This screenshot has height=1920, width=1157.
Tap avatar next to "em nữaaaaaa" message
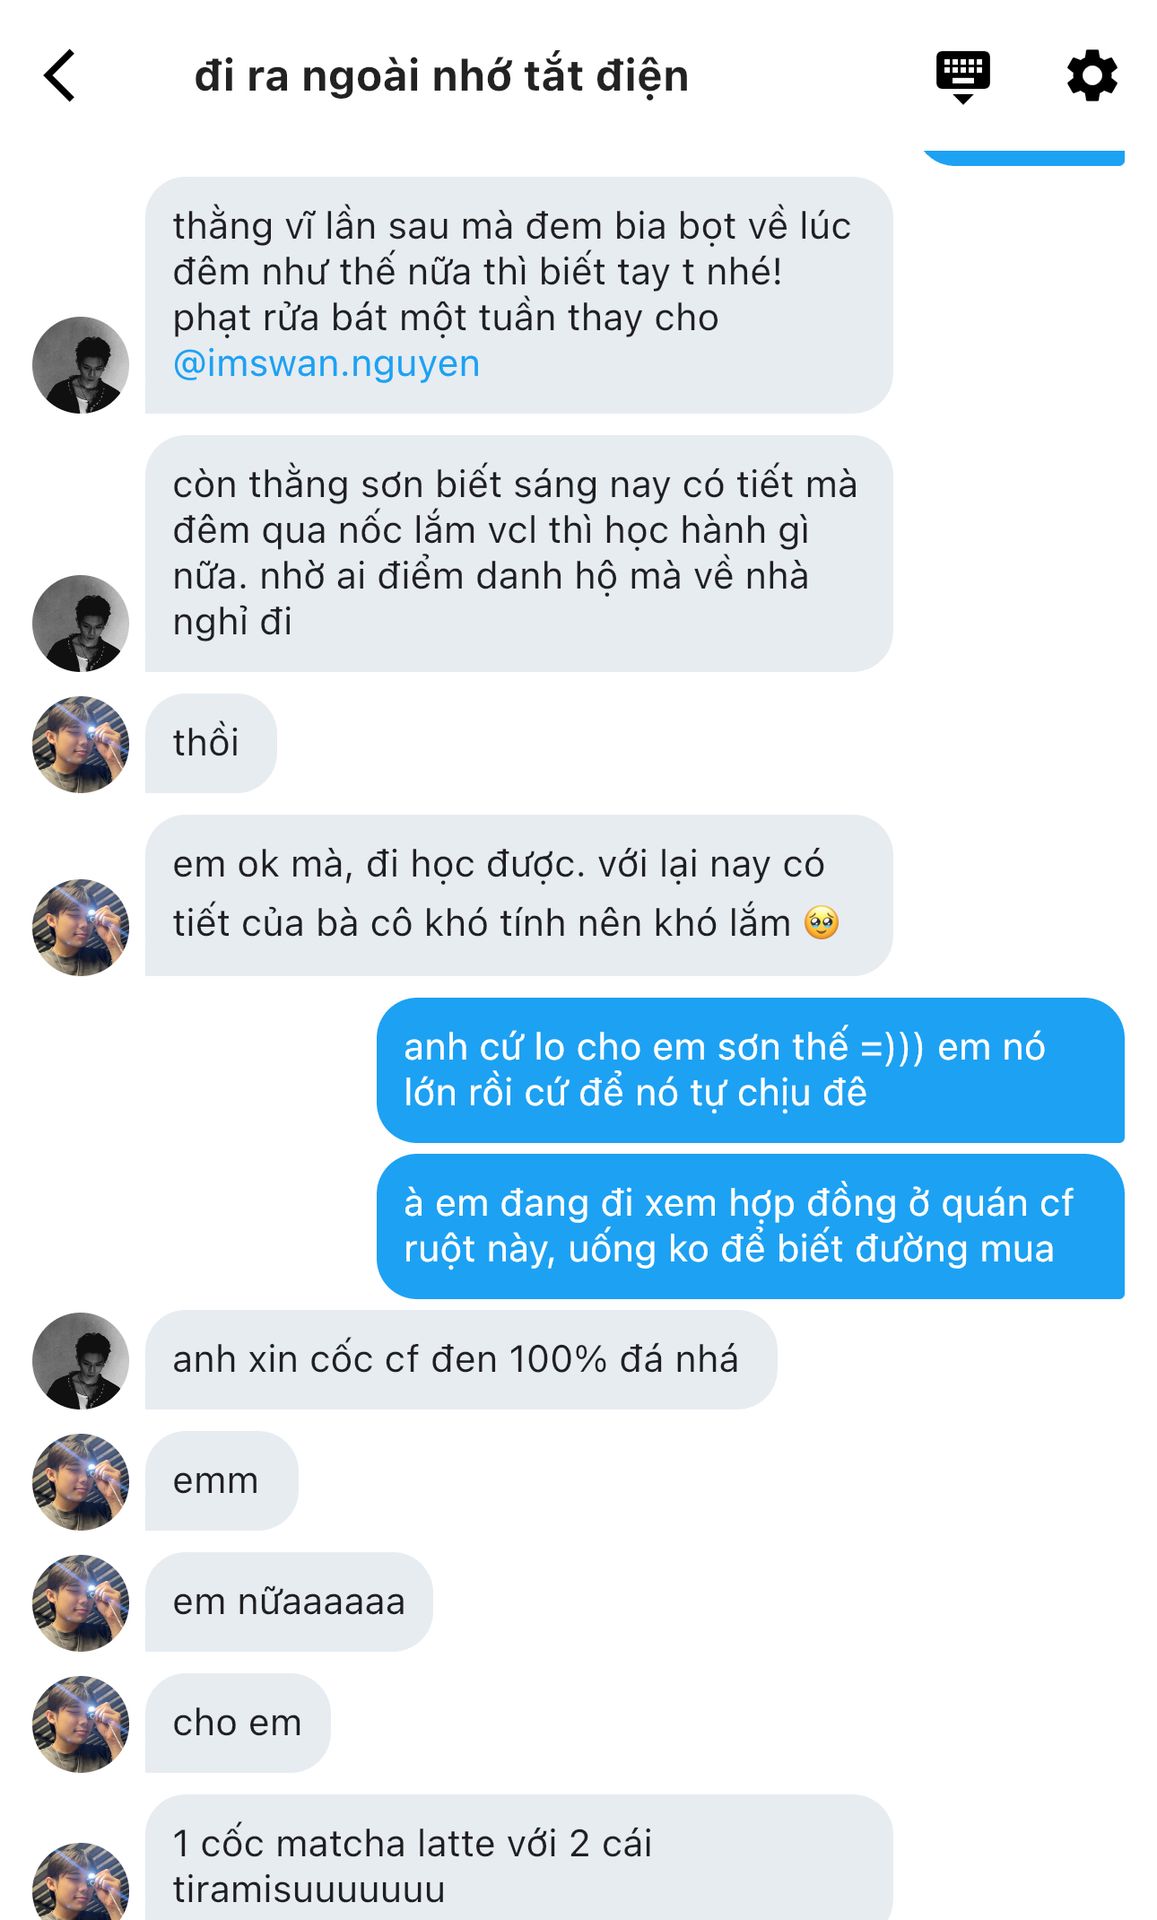[x=81, y=1603]
